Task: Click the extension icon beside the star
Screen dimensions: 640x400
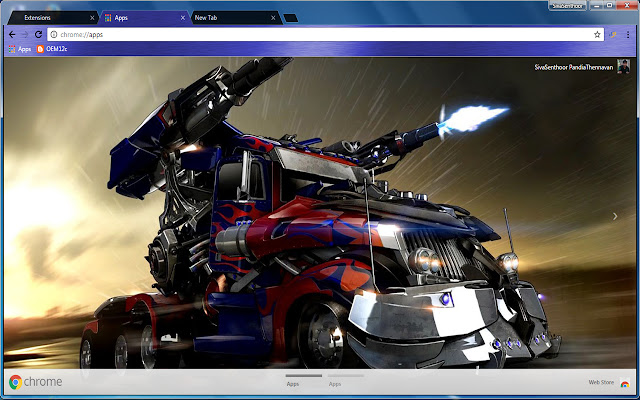Action: pos(613,35)
